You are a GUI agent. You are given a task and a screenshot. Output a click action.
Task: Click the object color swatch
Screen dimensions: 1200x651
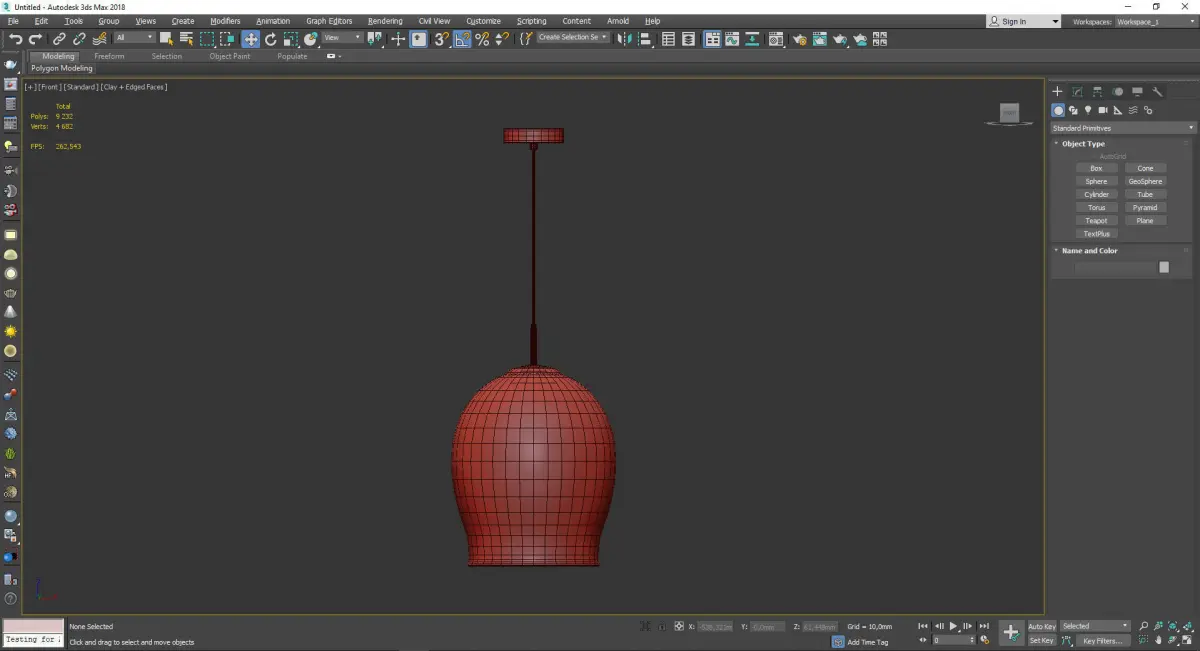pyautogui.click(x=1163, y=267)
